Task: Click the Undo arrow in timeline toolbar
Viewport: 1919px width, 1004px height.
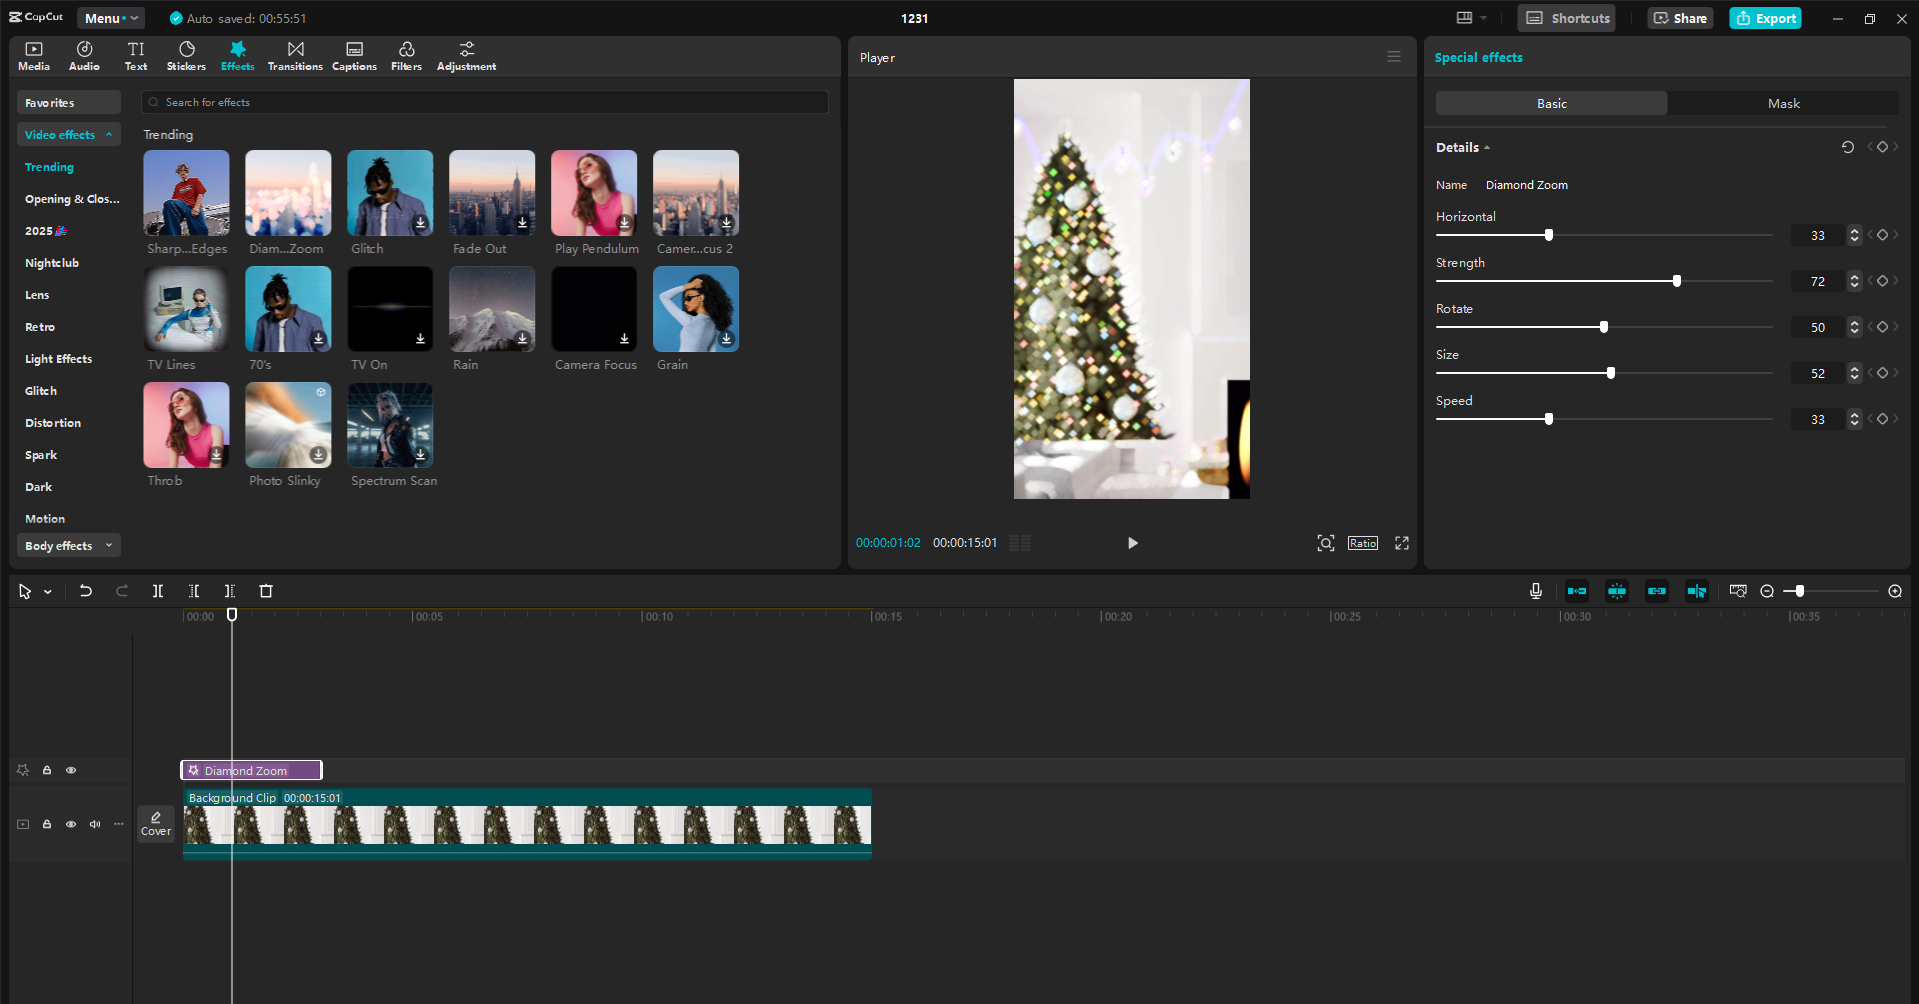Action: [x=86, y=591]
